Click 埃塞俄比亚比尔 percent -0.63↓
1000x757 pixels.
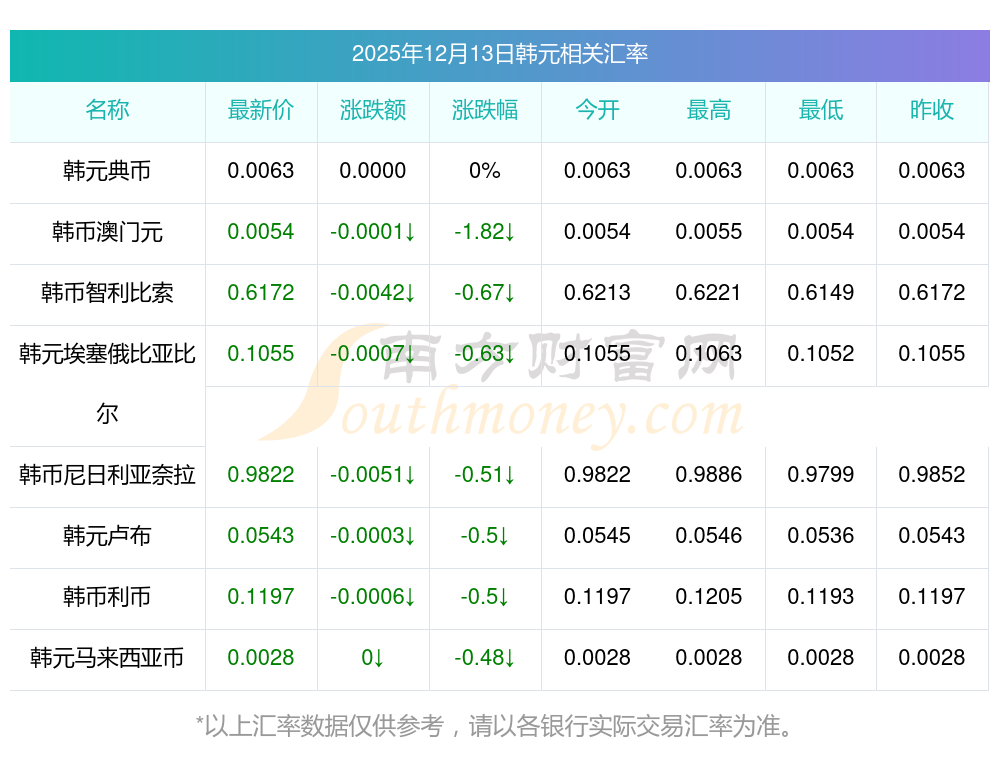click(x=485, y=353)
